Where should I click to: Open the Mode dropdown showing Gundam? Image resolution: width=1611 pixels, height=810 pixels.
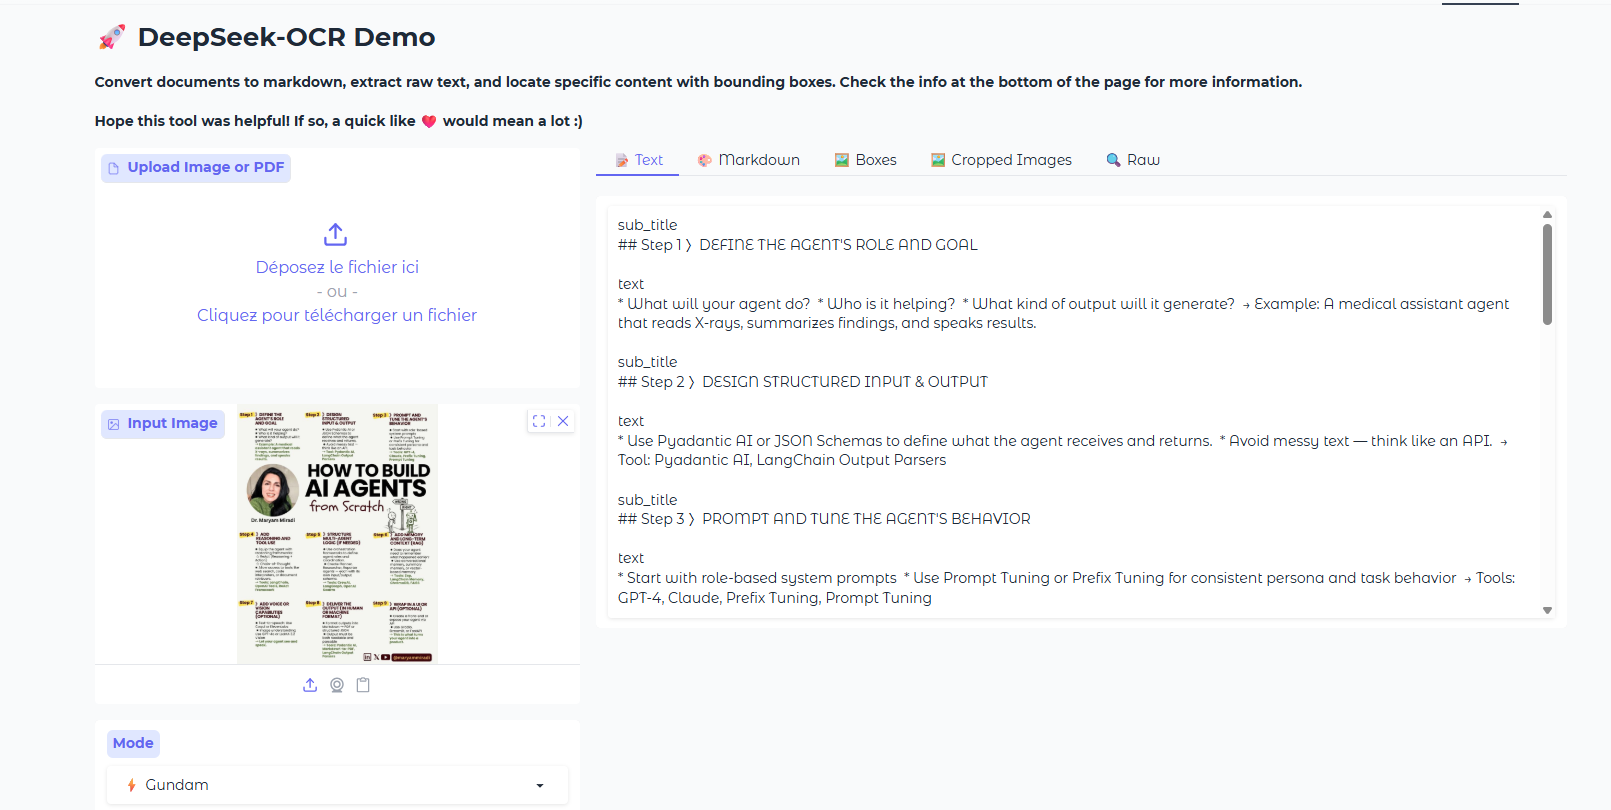(x=337, y=785)
